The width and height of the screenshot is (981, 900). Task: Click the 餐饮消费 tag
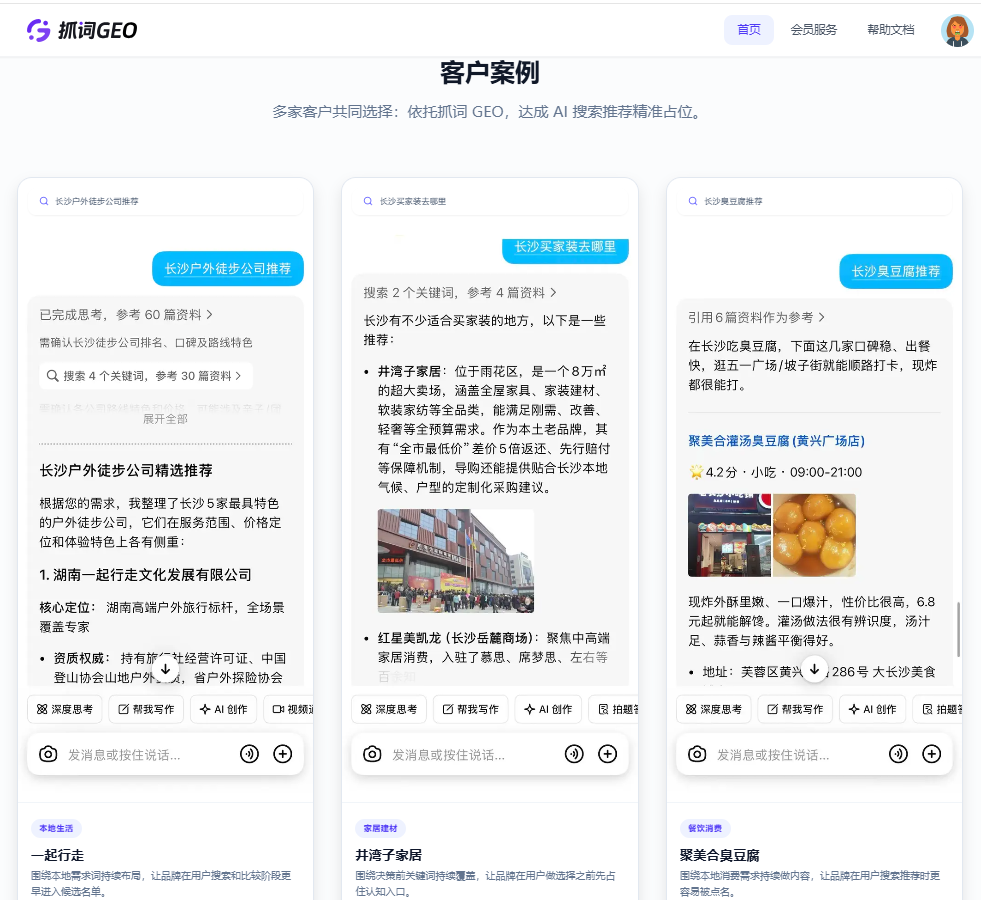tap(705, 828)
